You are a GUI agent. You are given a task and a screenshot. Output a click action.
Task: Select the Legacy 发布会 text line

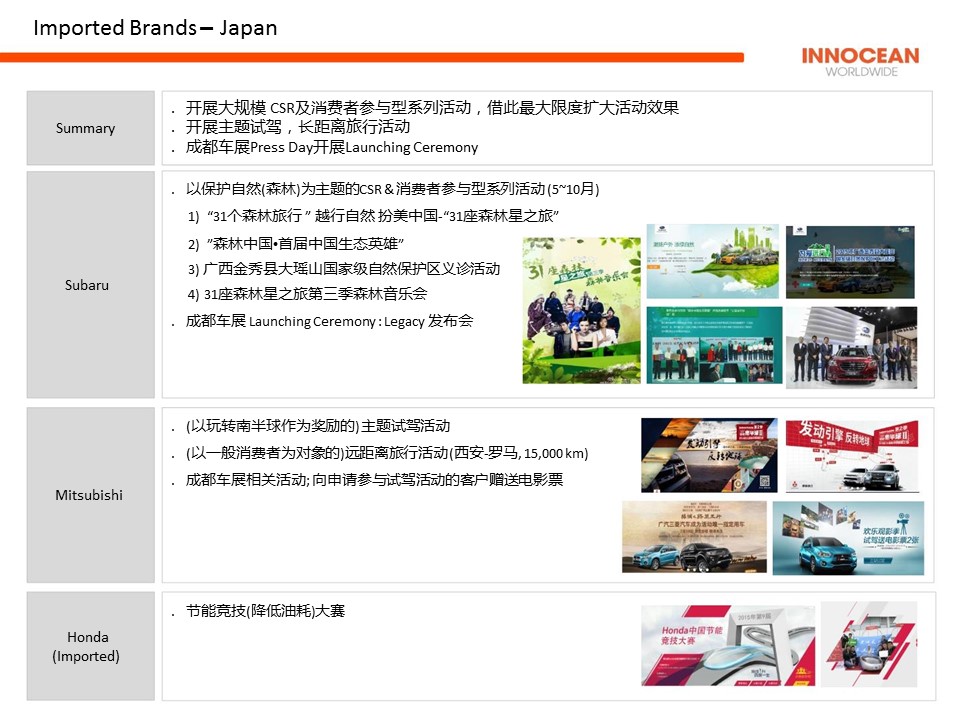[330, 322]
